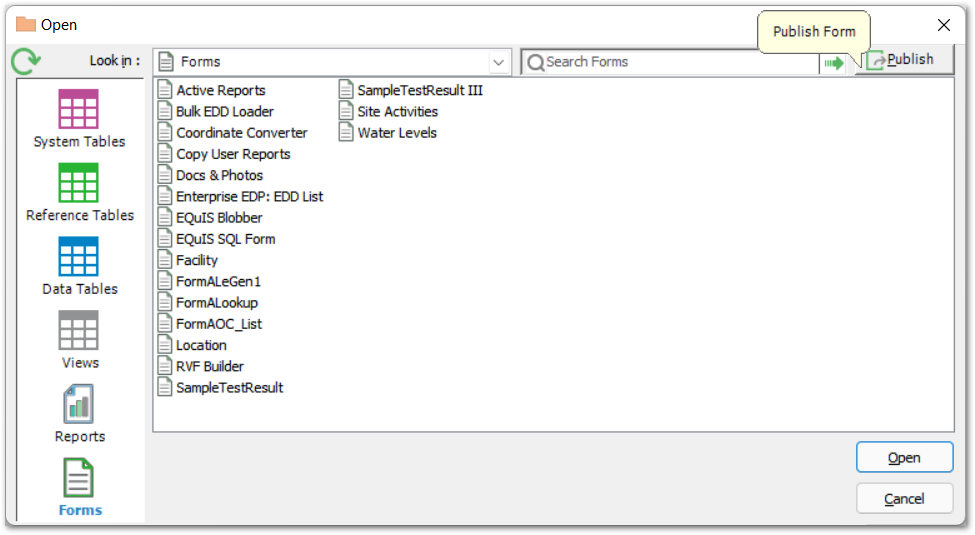Pick Coordinate Converter name in list

(242, 133)
